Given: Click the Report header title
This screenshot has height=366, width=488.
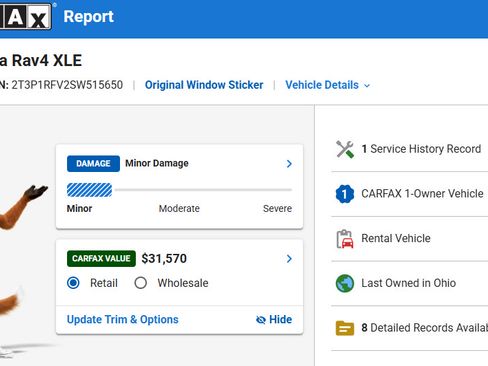Looking at the screenshot, I should click(x=89, y=17).
